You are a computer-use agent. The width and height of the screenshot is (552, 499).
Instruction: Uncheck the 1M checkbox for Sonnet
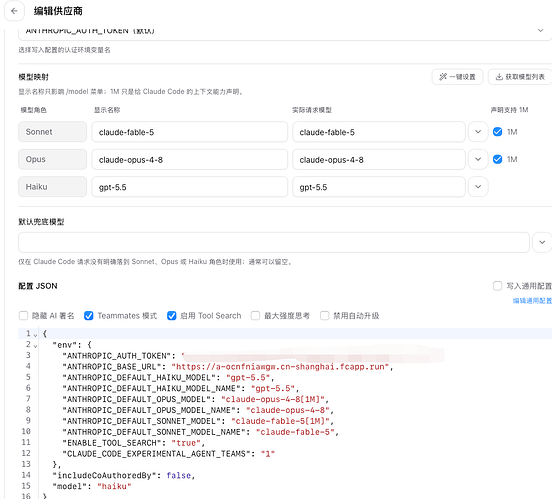(497, 132)
